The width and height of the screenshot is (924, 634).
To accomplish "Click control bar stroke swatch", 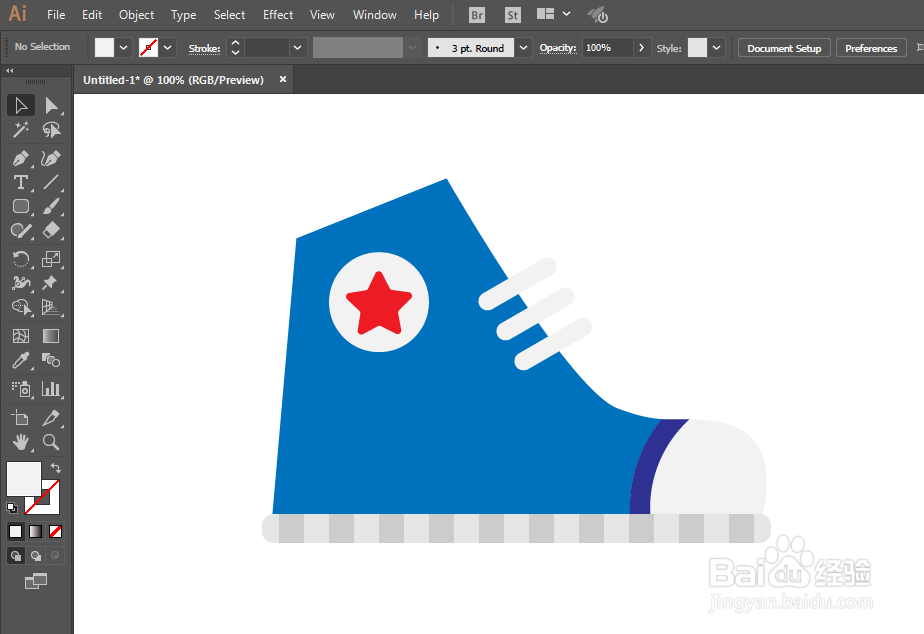I will click(x=148, y=48).
